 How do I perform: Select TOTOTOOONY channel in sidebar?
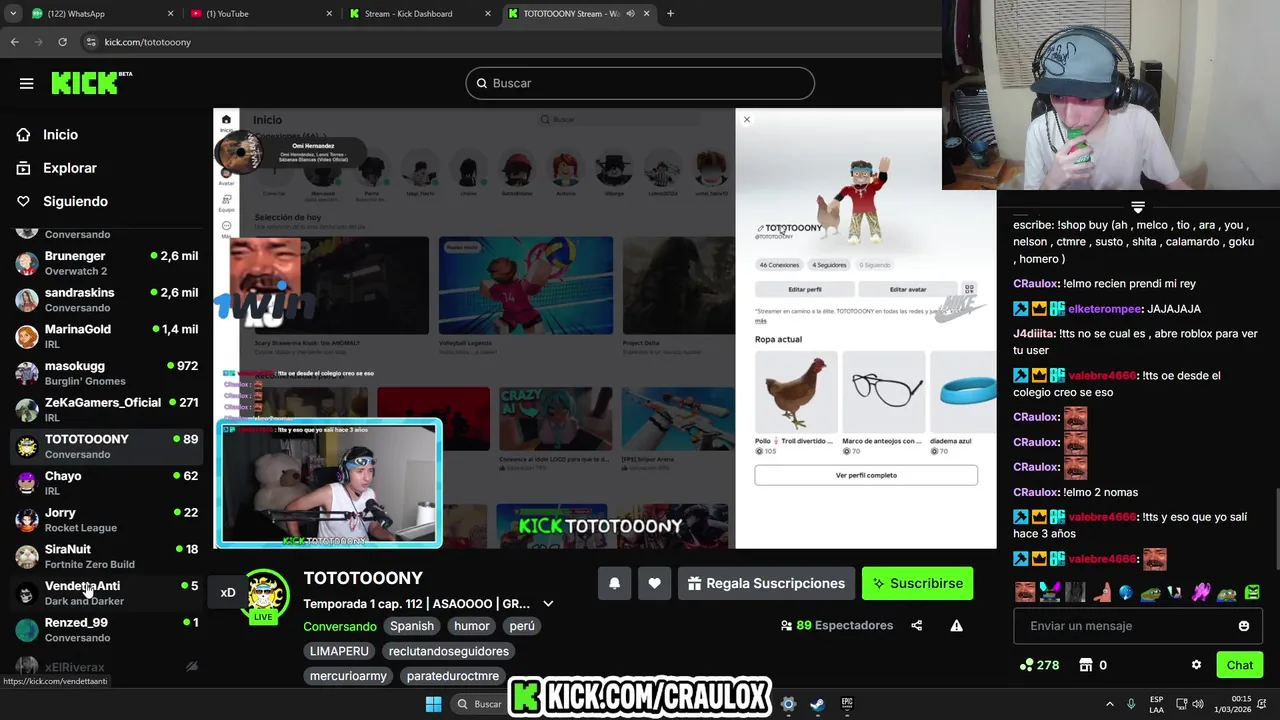pyautogui.click(x=106, y=446)
